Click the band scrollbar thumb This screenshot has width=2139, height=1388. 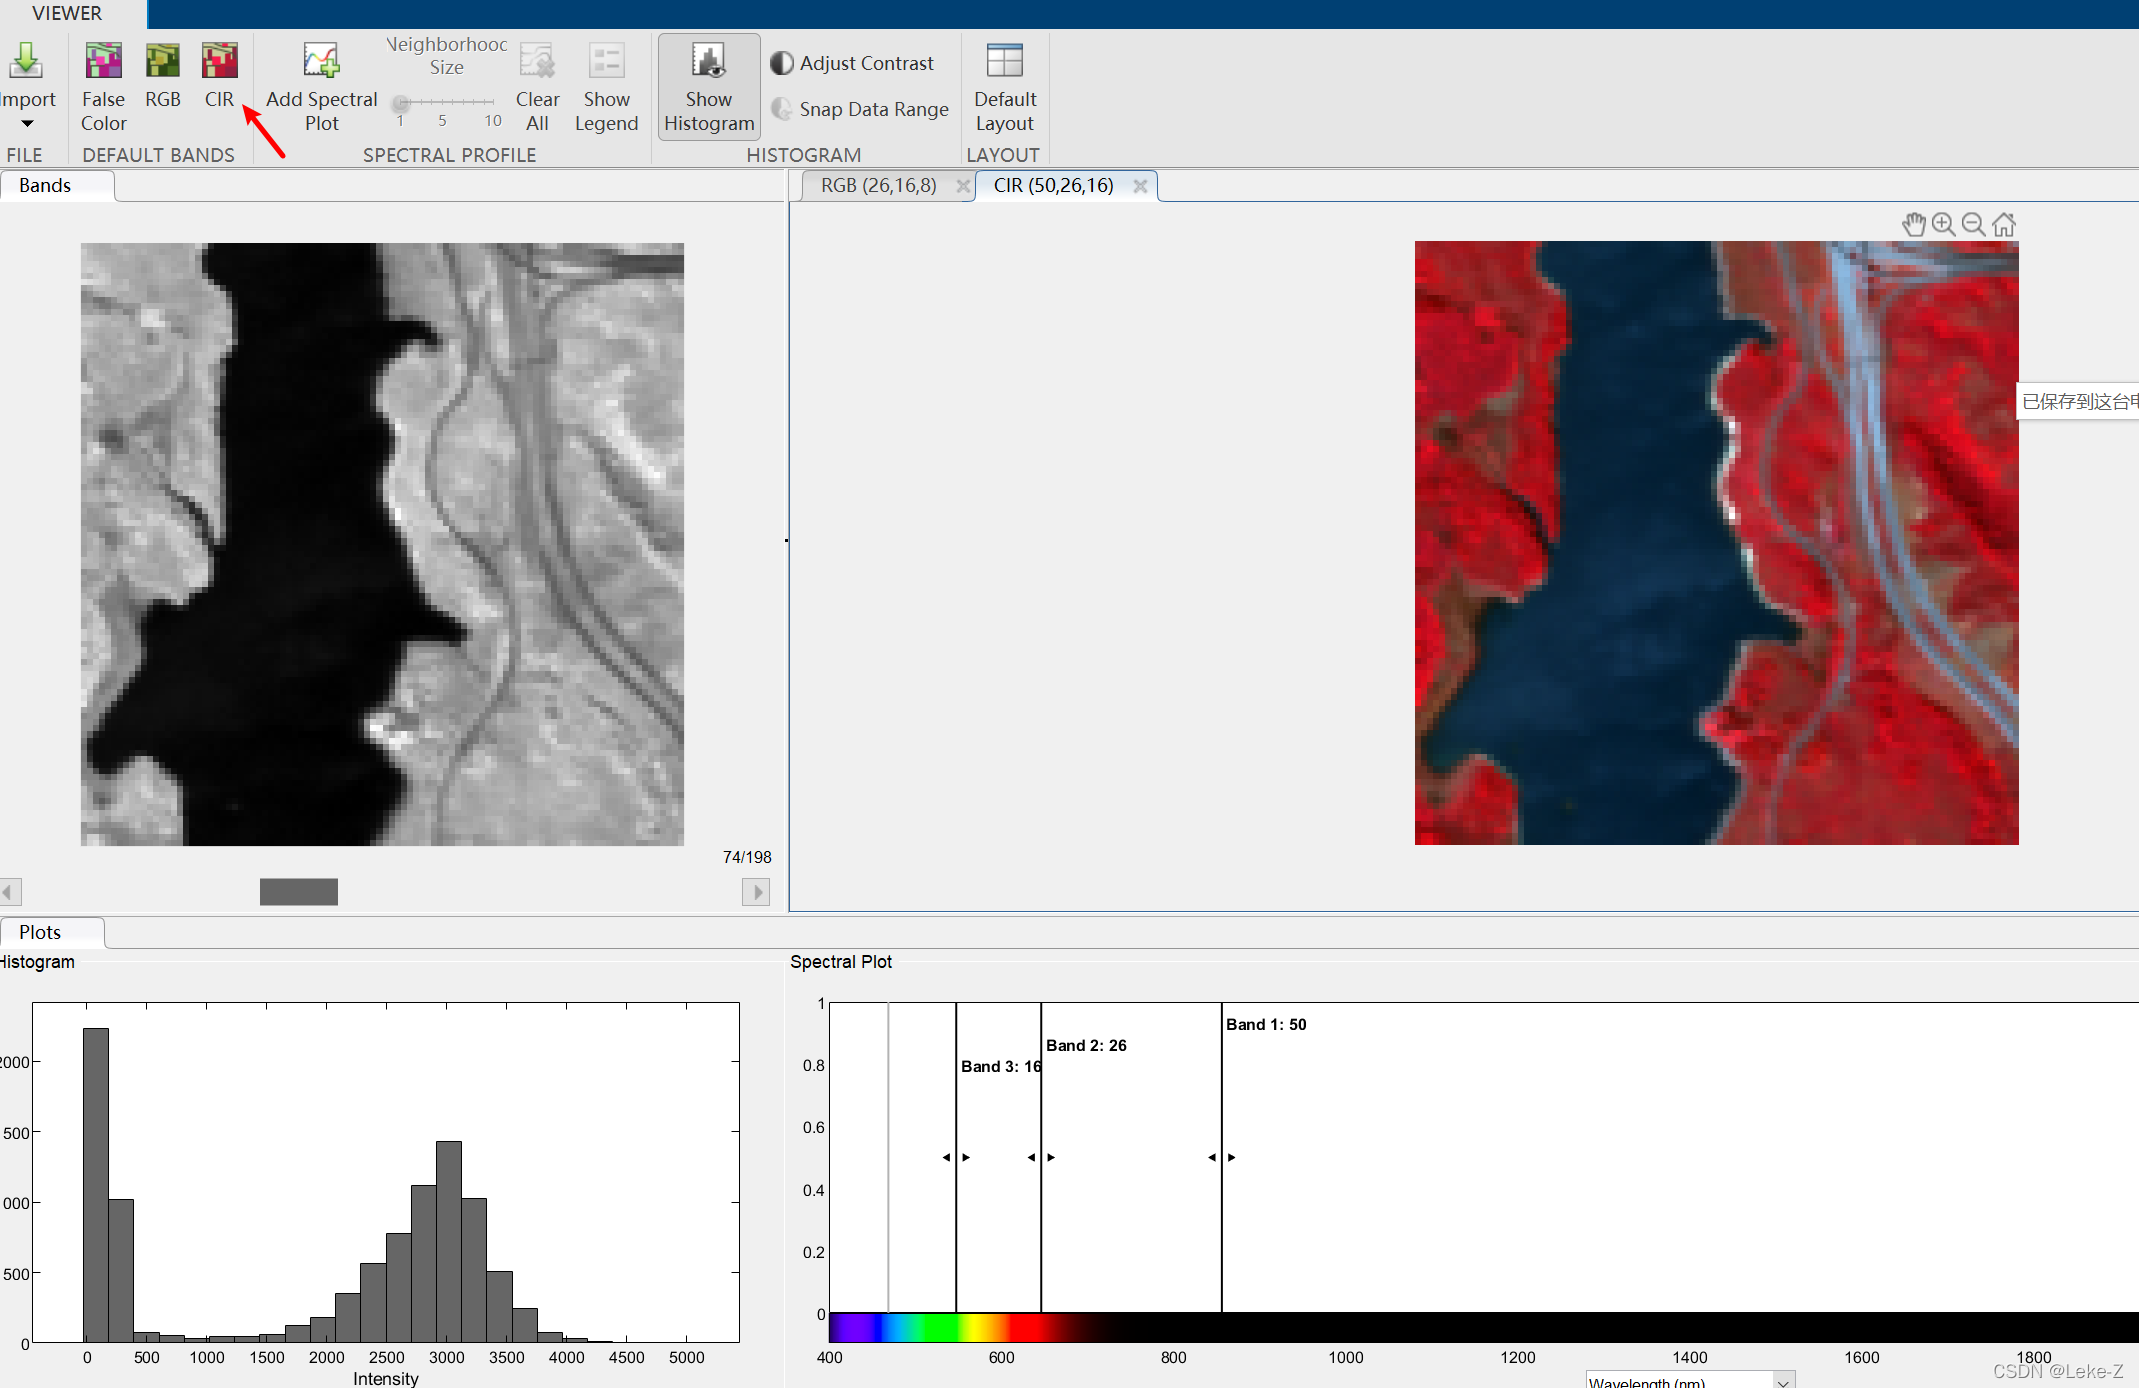coord(298,891)
